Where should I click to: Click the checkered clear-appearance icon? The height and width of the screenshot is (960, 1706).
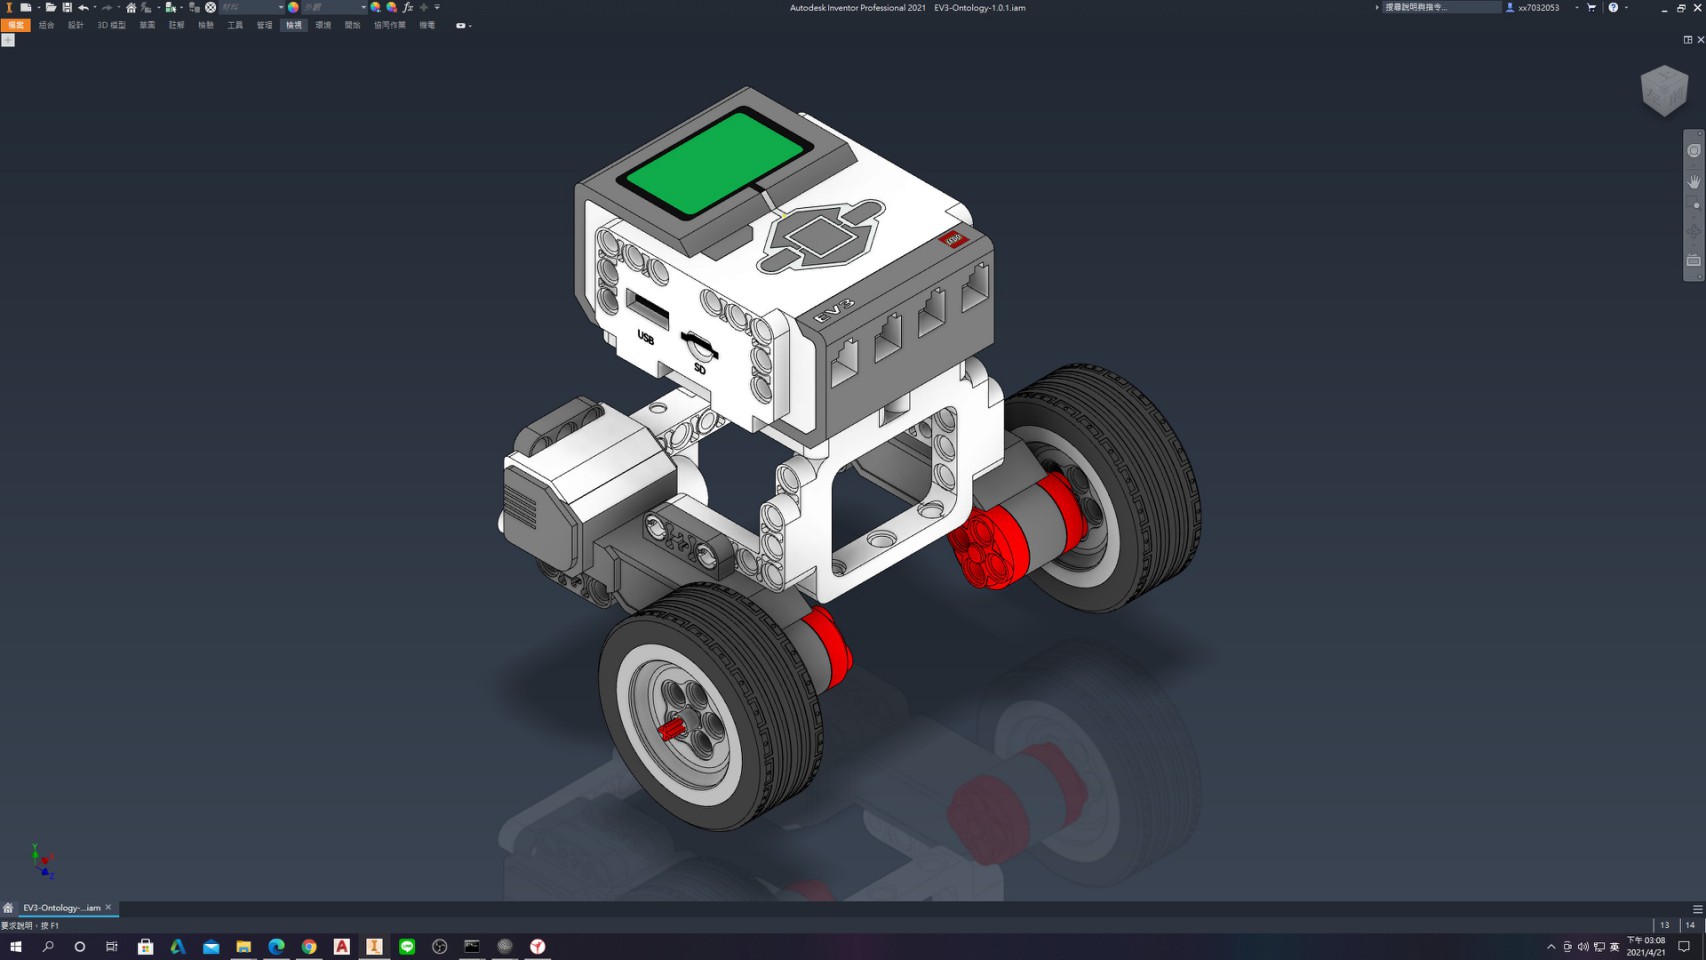[x=210, y=7]
